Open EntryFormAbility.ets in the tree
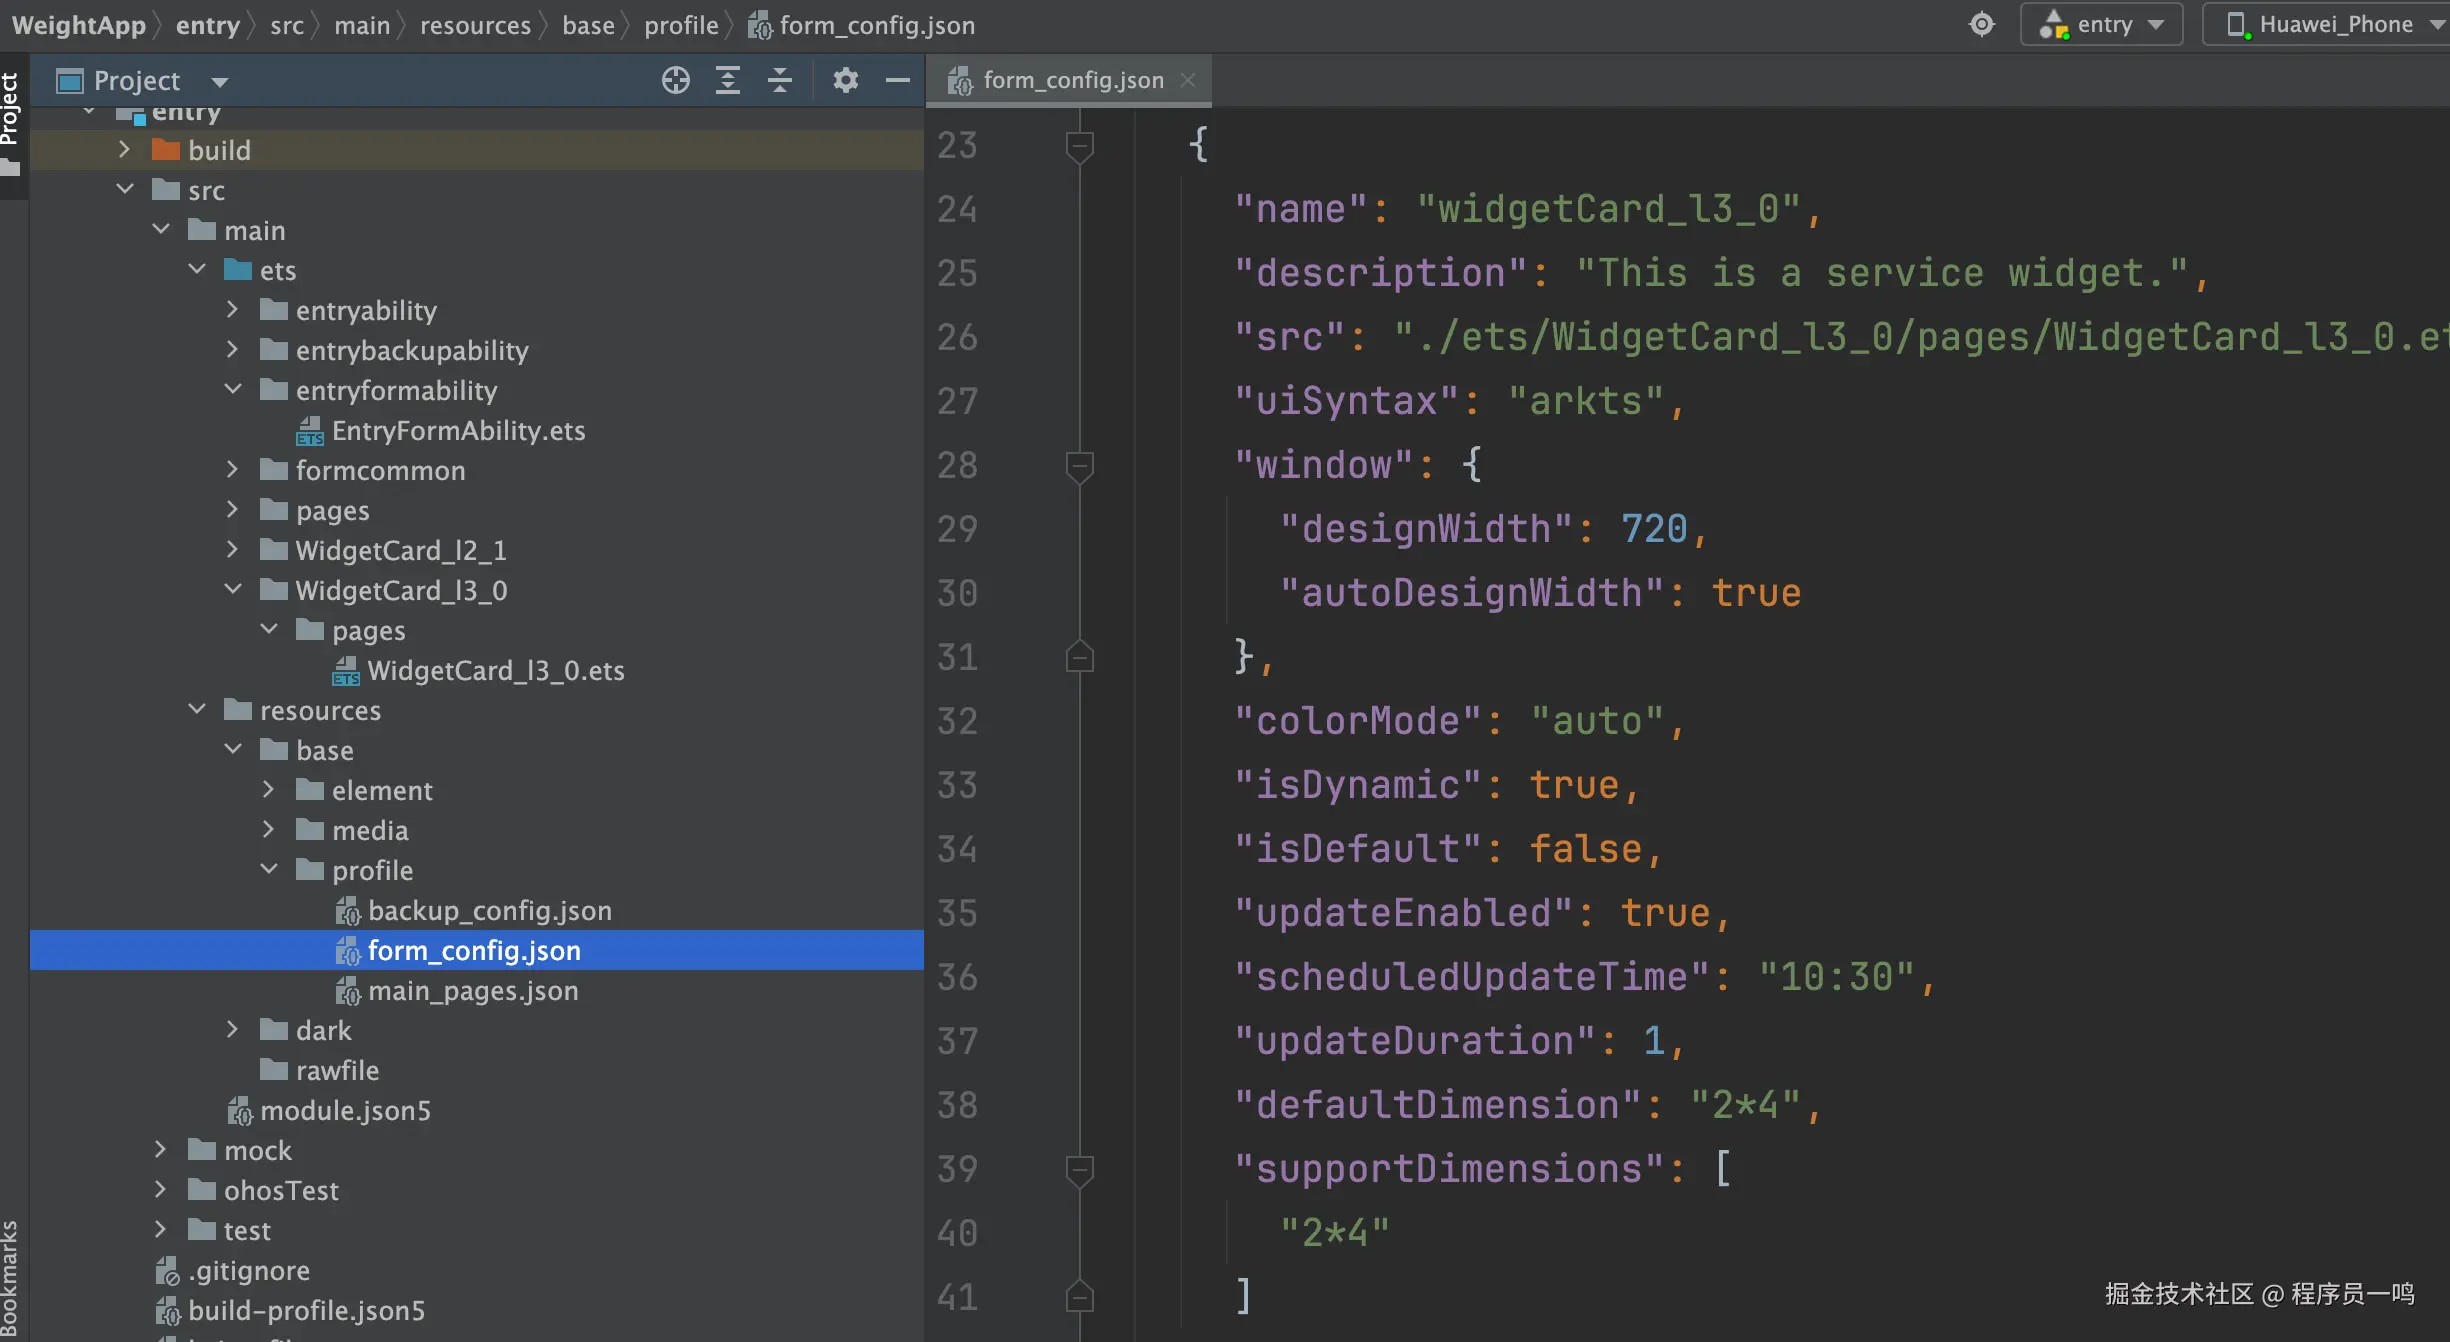 (x=457, y=431)
